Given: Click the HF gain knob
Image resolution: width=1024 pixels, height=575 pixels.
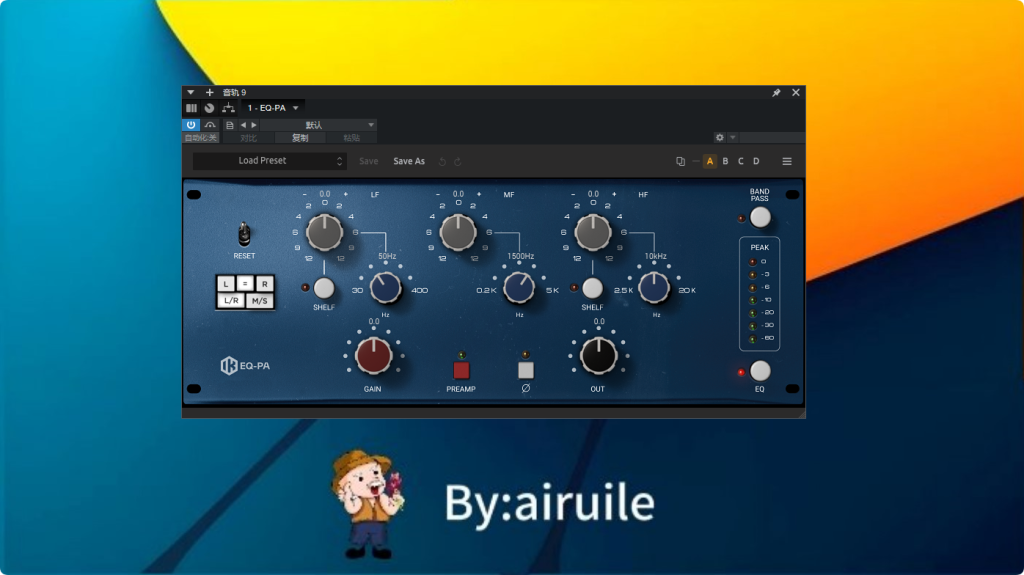Looking at the screenshot, I should tap(593, 232).
